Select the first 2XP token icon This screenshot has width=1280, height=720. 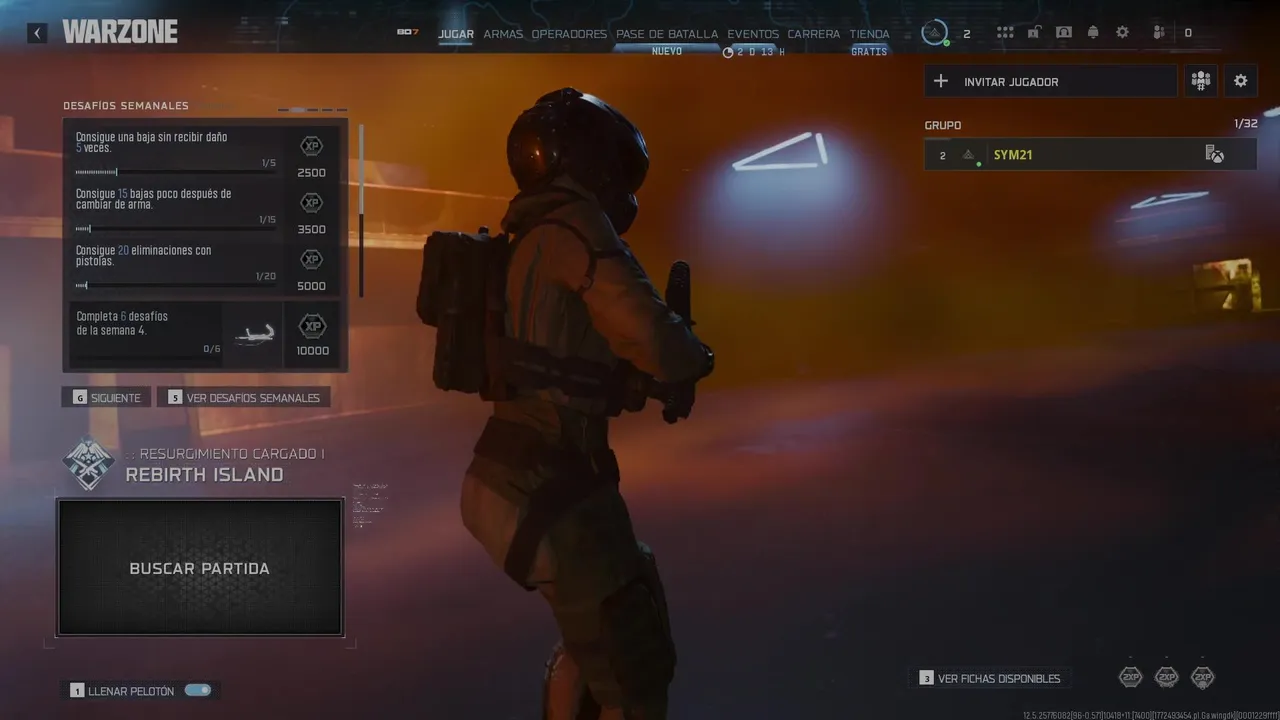(x=1130, y=677)
